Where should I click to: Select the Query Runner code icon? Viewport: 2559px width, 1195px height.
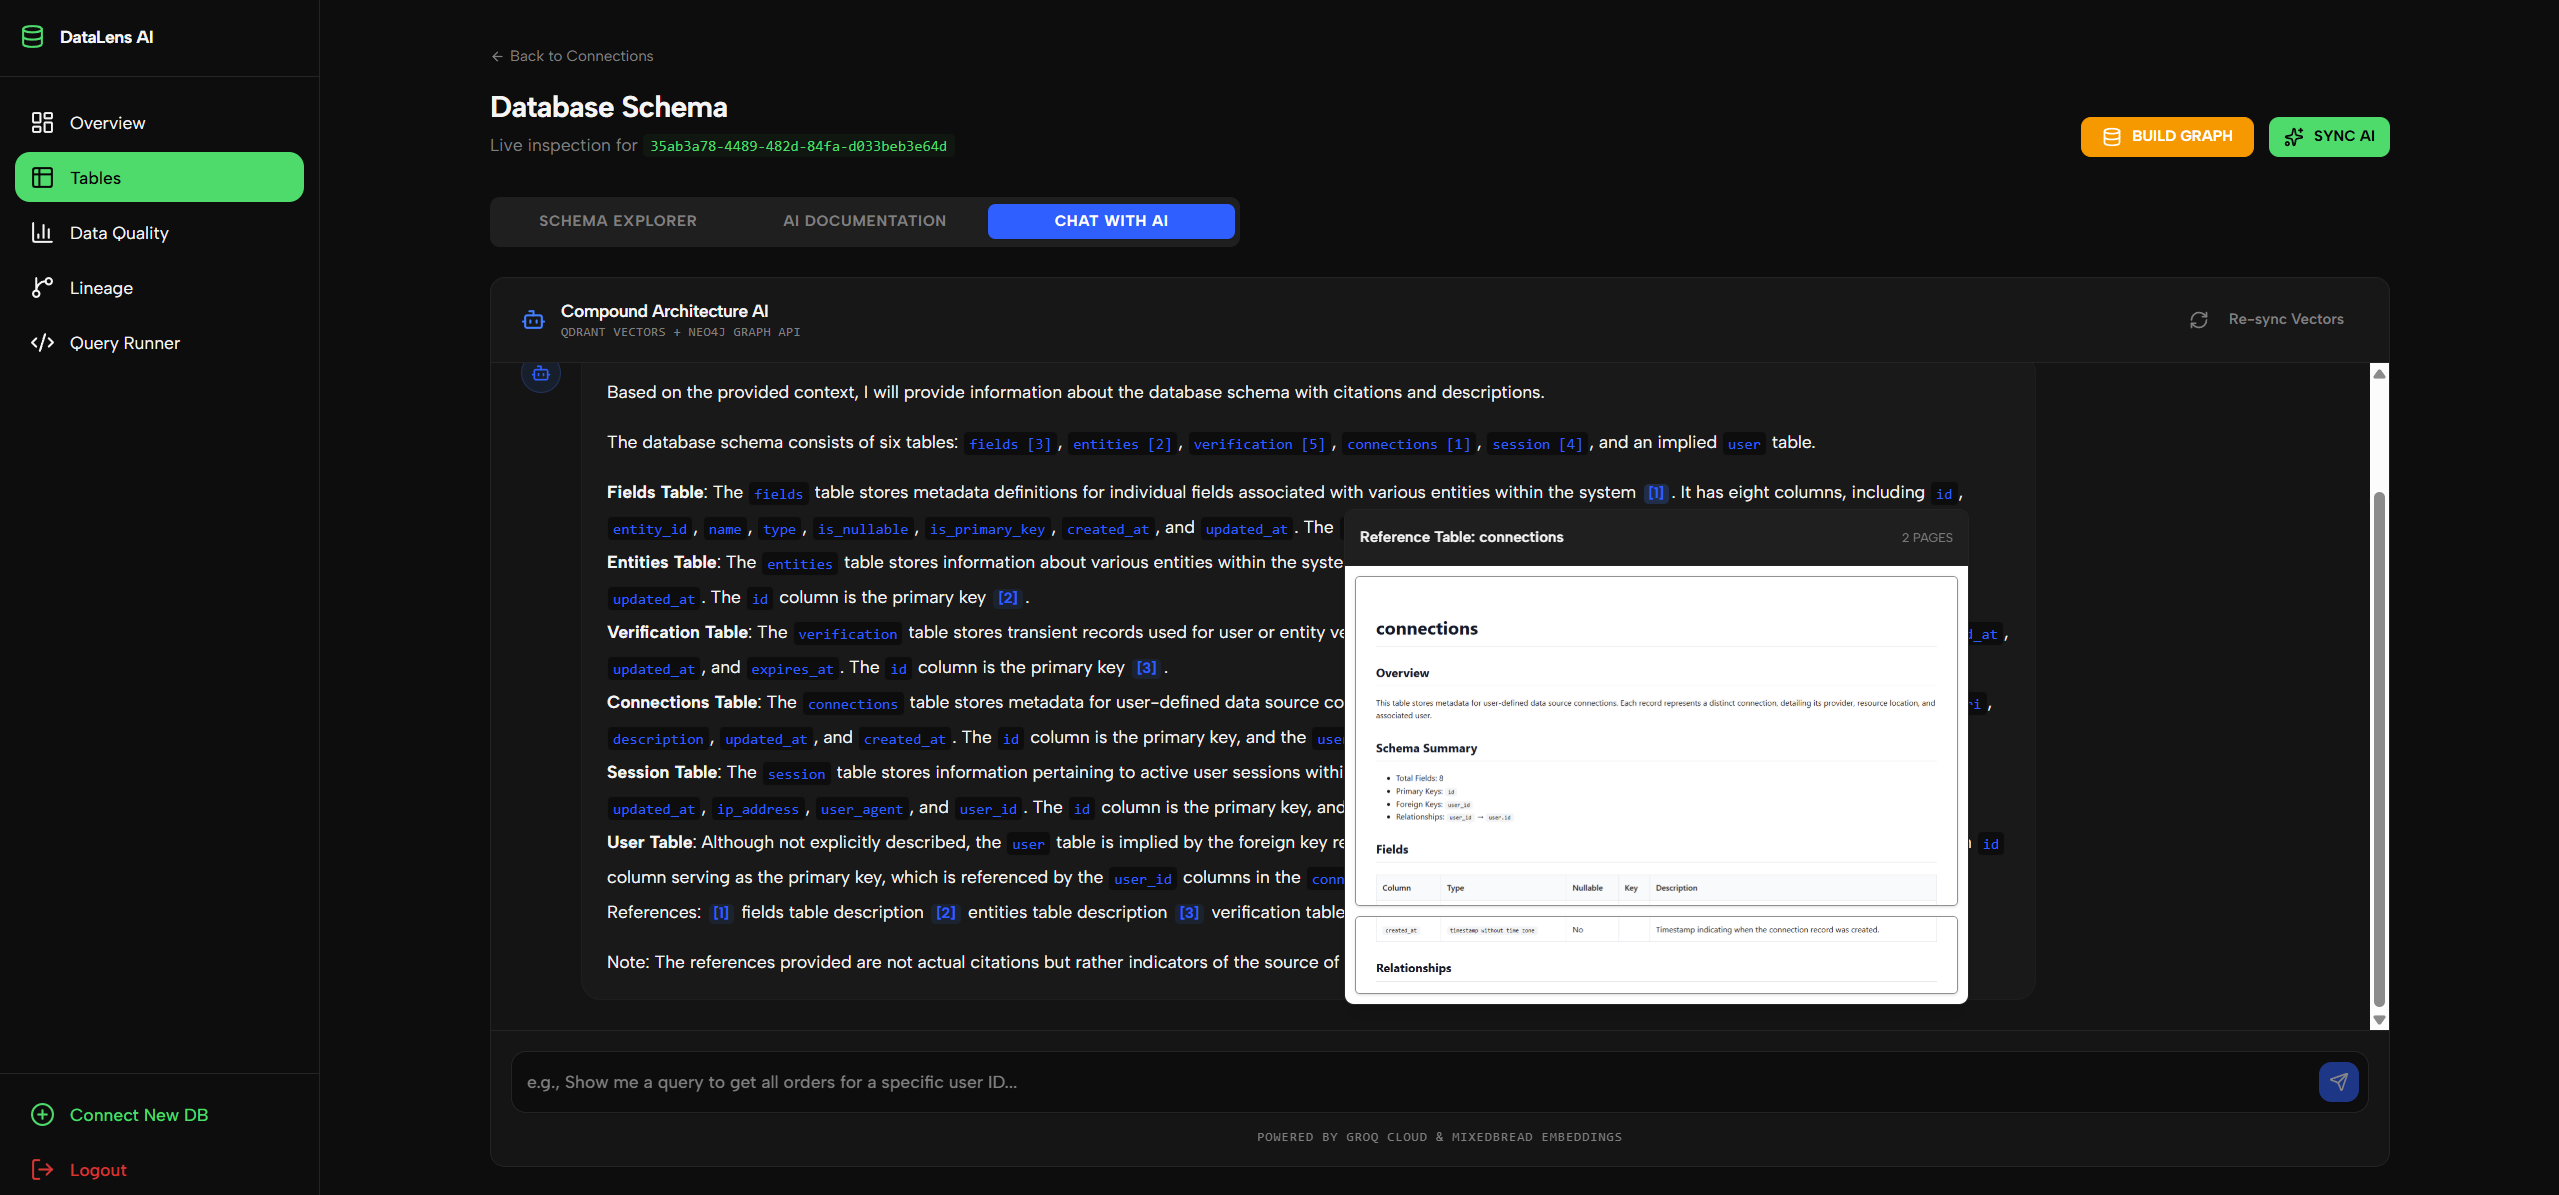click(42, 342)
